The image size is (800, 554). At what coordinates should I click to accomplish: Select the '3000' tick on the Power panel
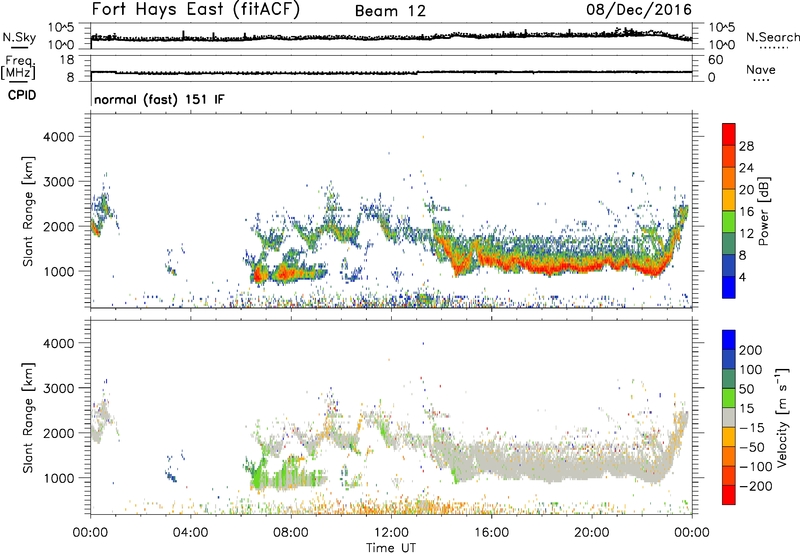59,182
